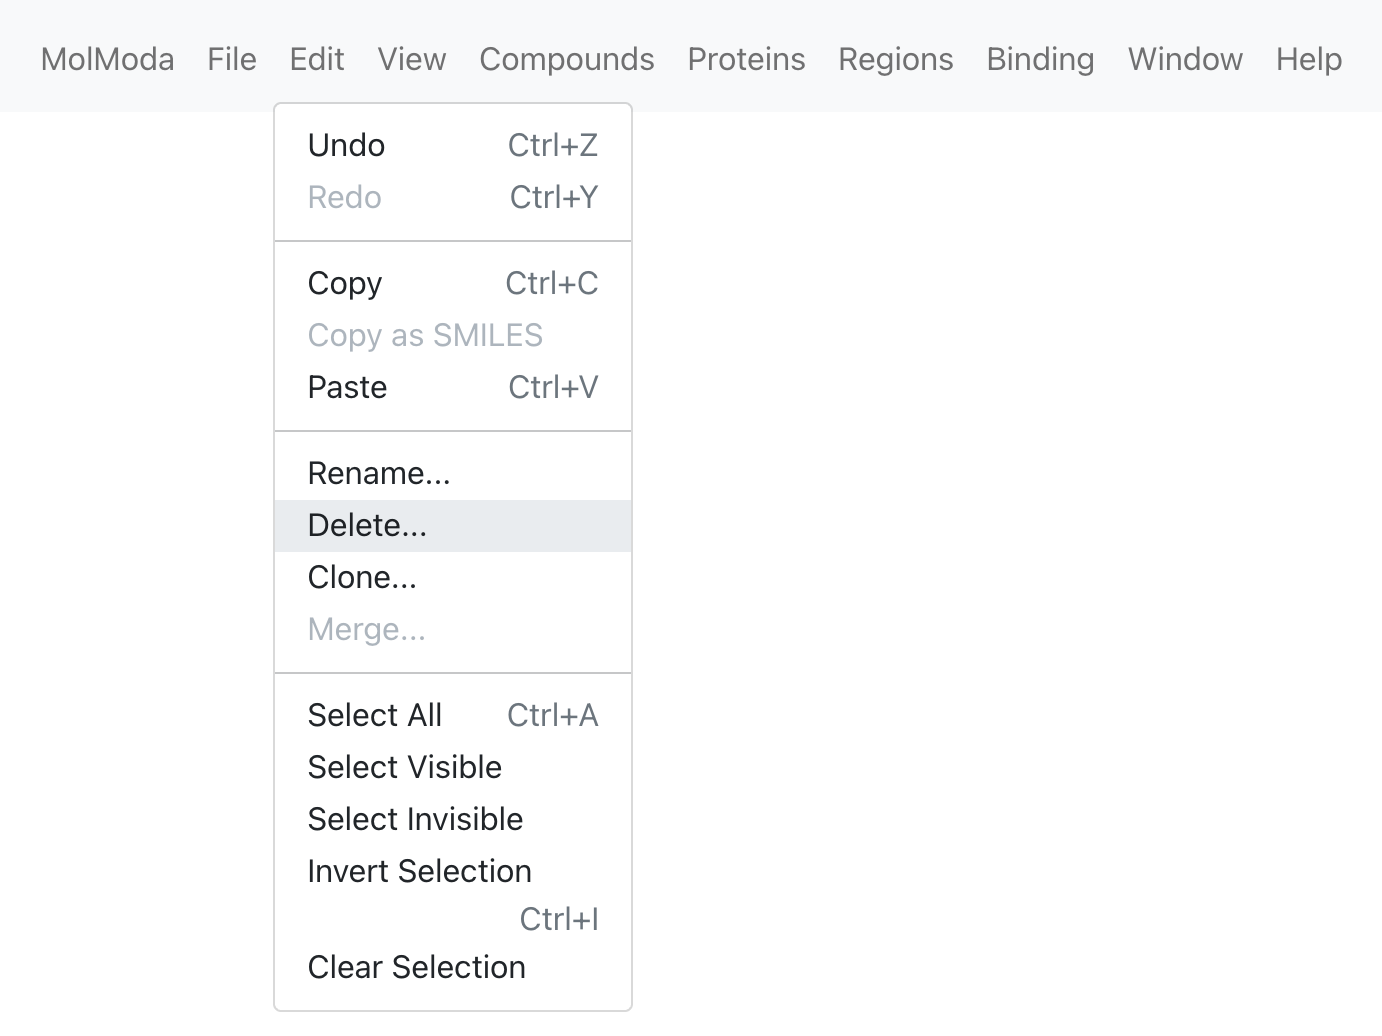Click Invert Selection menu item
Viewport: 1382px width, 1036px height.
coord(453,894)
